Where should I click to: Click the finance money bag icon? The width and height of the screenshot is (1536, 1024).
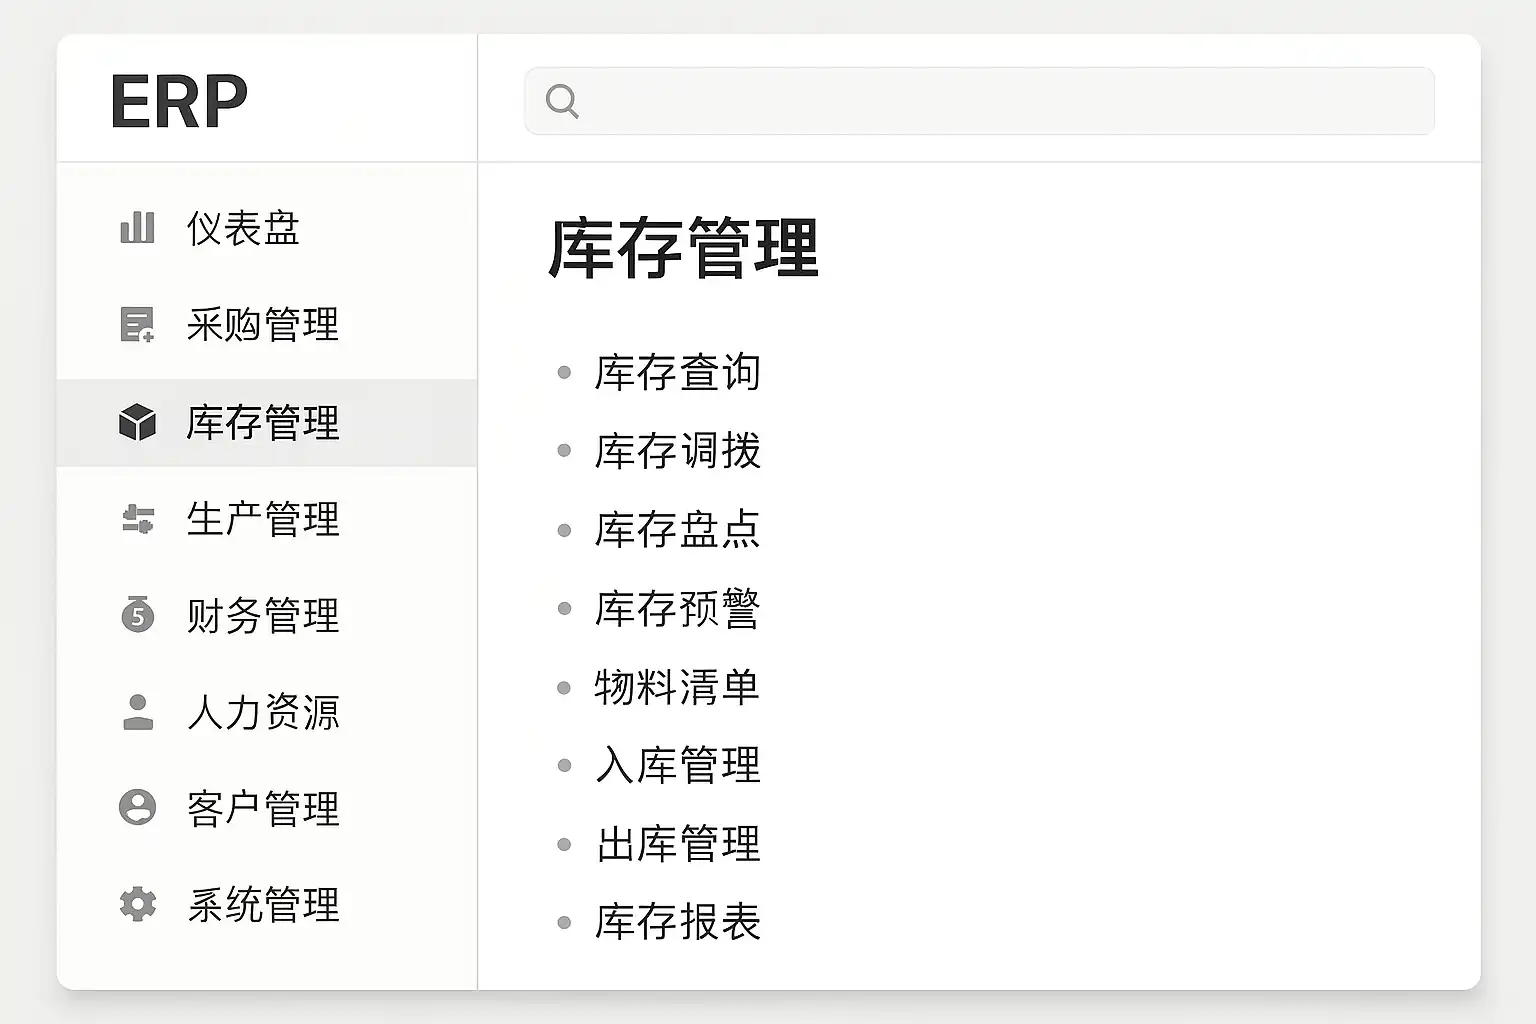pyautogui.click(x=137, y=615)
